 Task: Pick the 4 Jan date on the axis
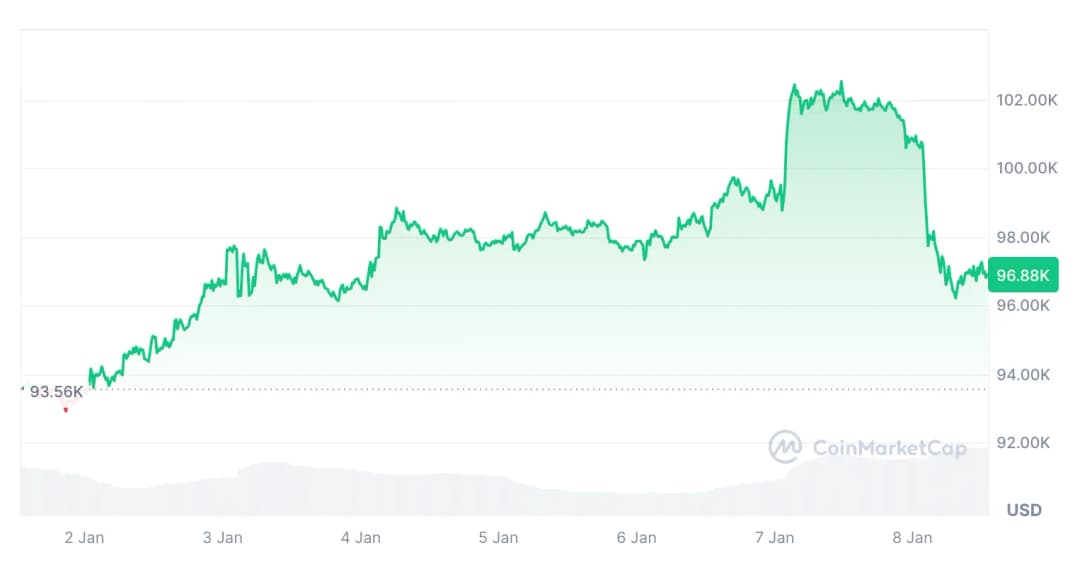360,538
